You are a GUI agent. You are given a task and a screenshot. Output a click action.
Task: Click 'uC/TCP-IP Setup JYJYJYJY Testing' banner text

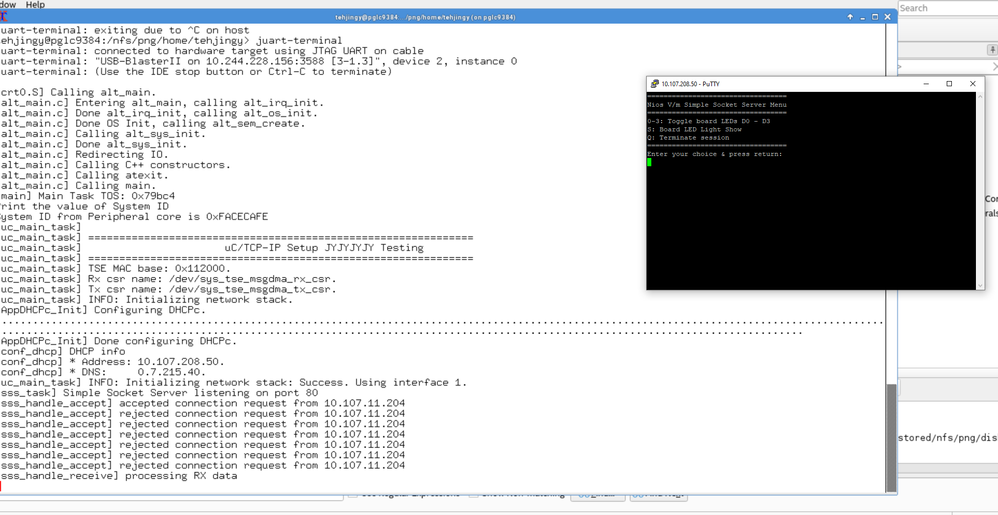[324, 248]
